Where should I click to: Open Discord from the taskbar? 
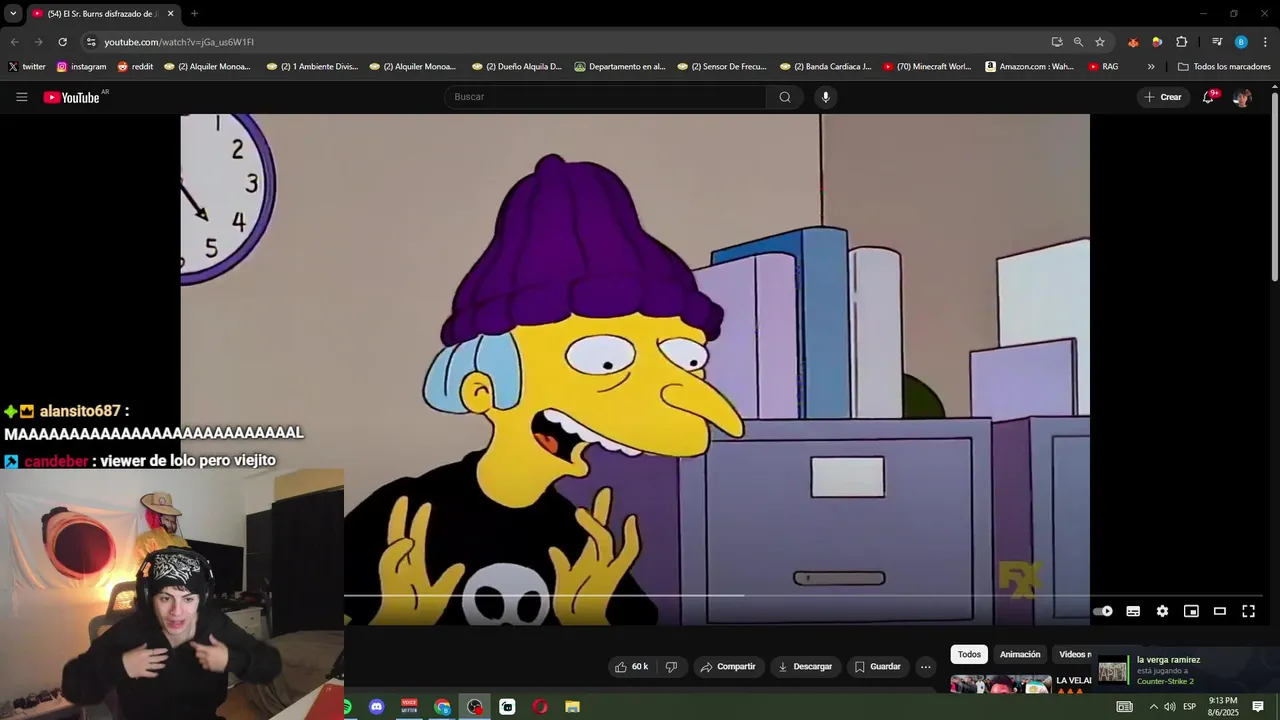pos(377,707)
